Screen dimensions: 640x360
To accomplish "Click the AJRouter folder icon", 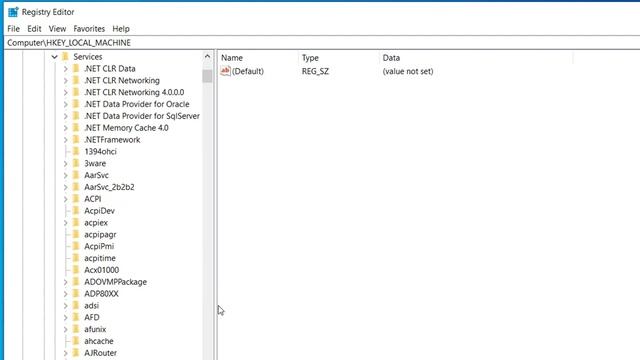I will [x=76, y=352].
